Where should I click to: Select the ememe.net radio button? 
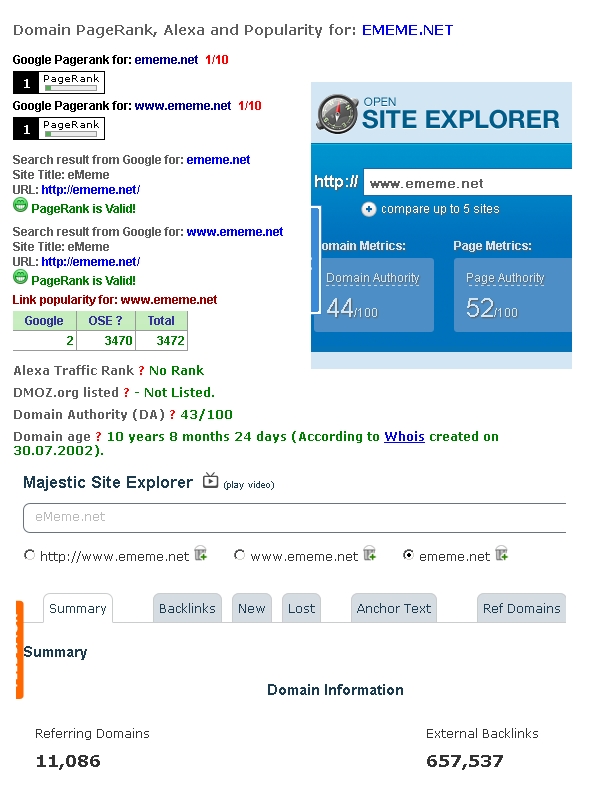coord(408,555)
